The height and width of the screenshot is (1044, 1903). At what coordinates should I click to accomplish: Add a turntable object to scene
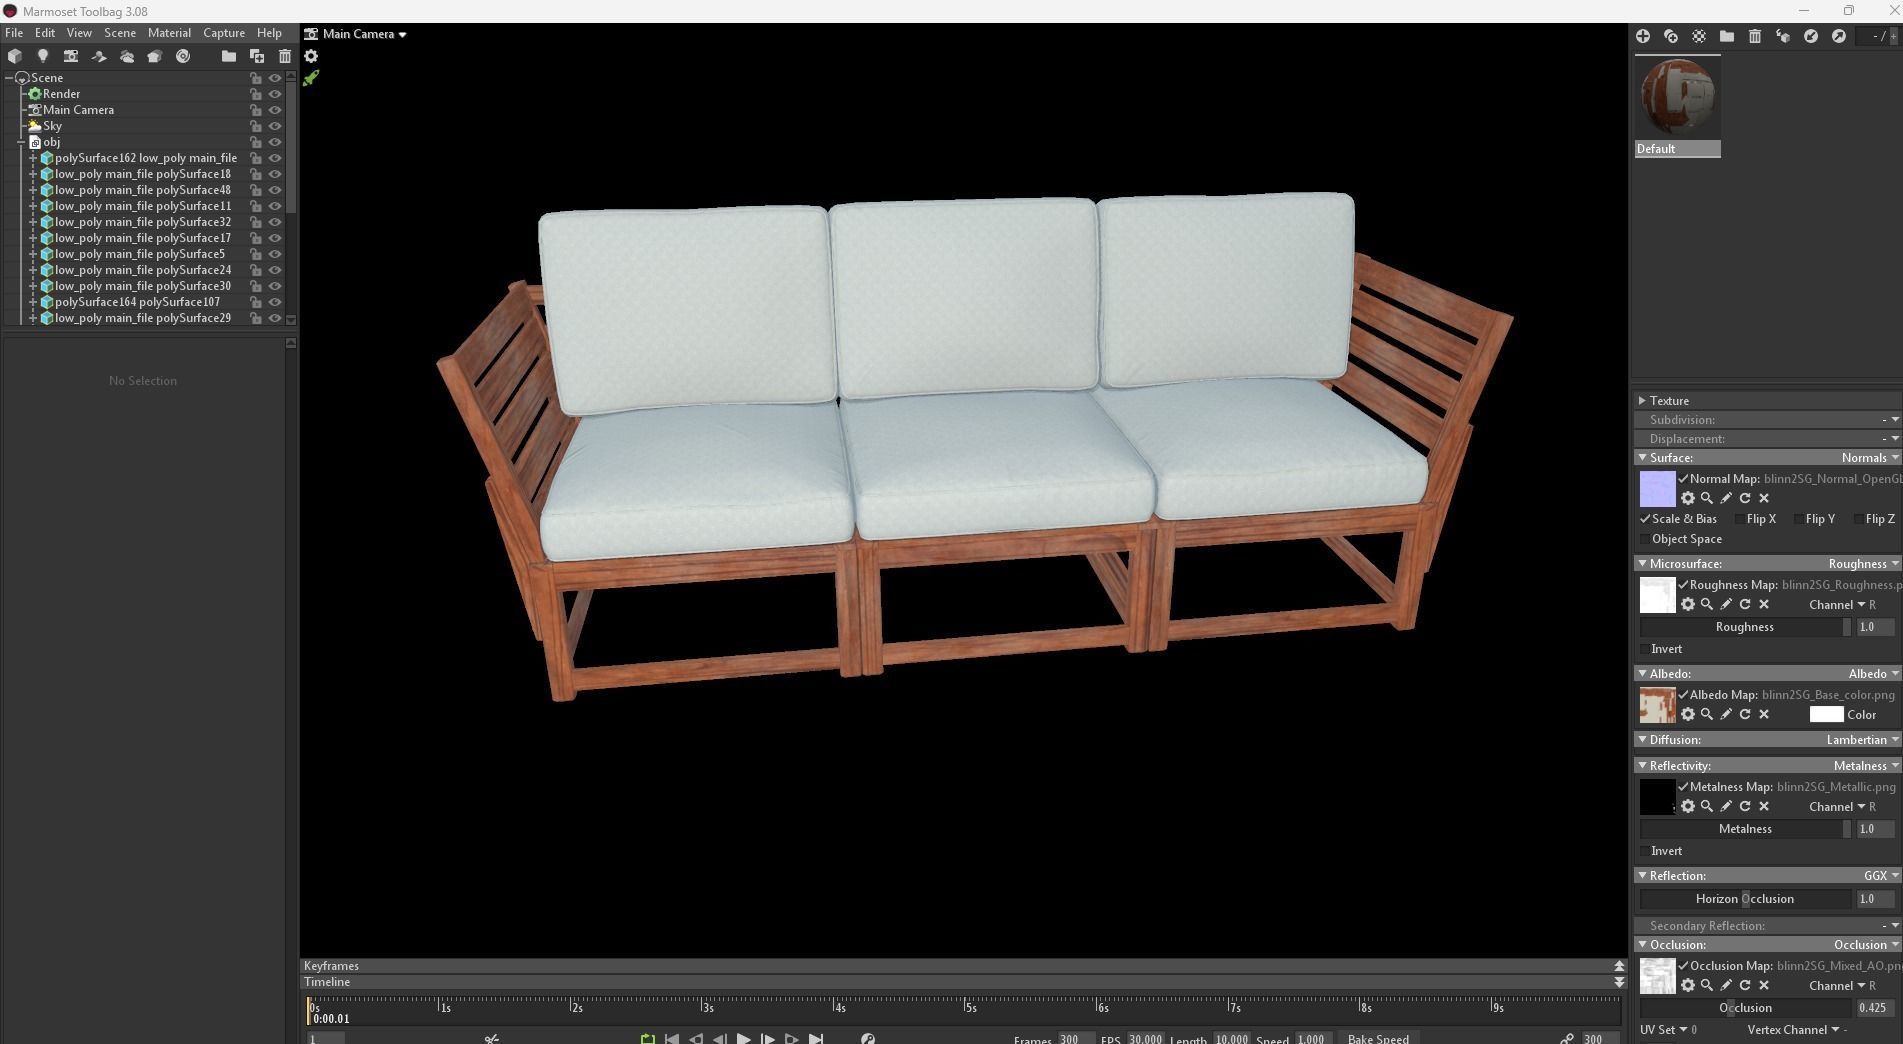coord(183,57)
